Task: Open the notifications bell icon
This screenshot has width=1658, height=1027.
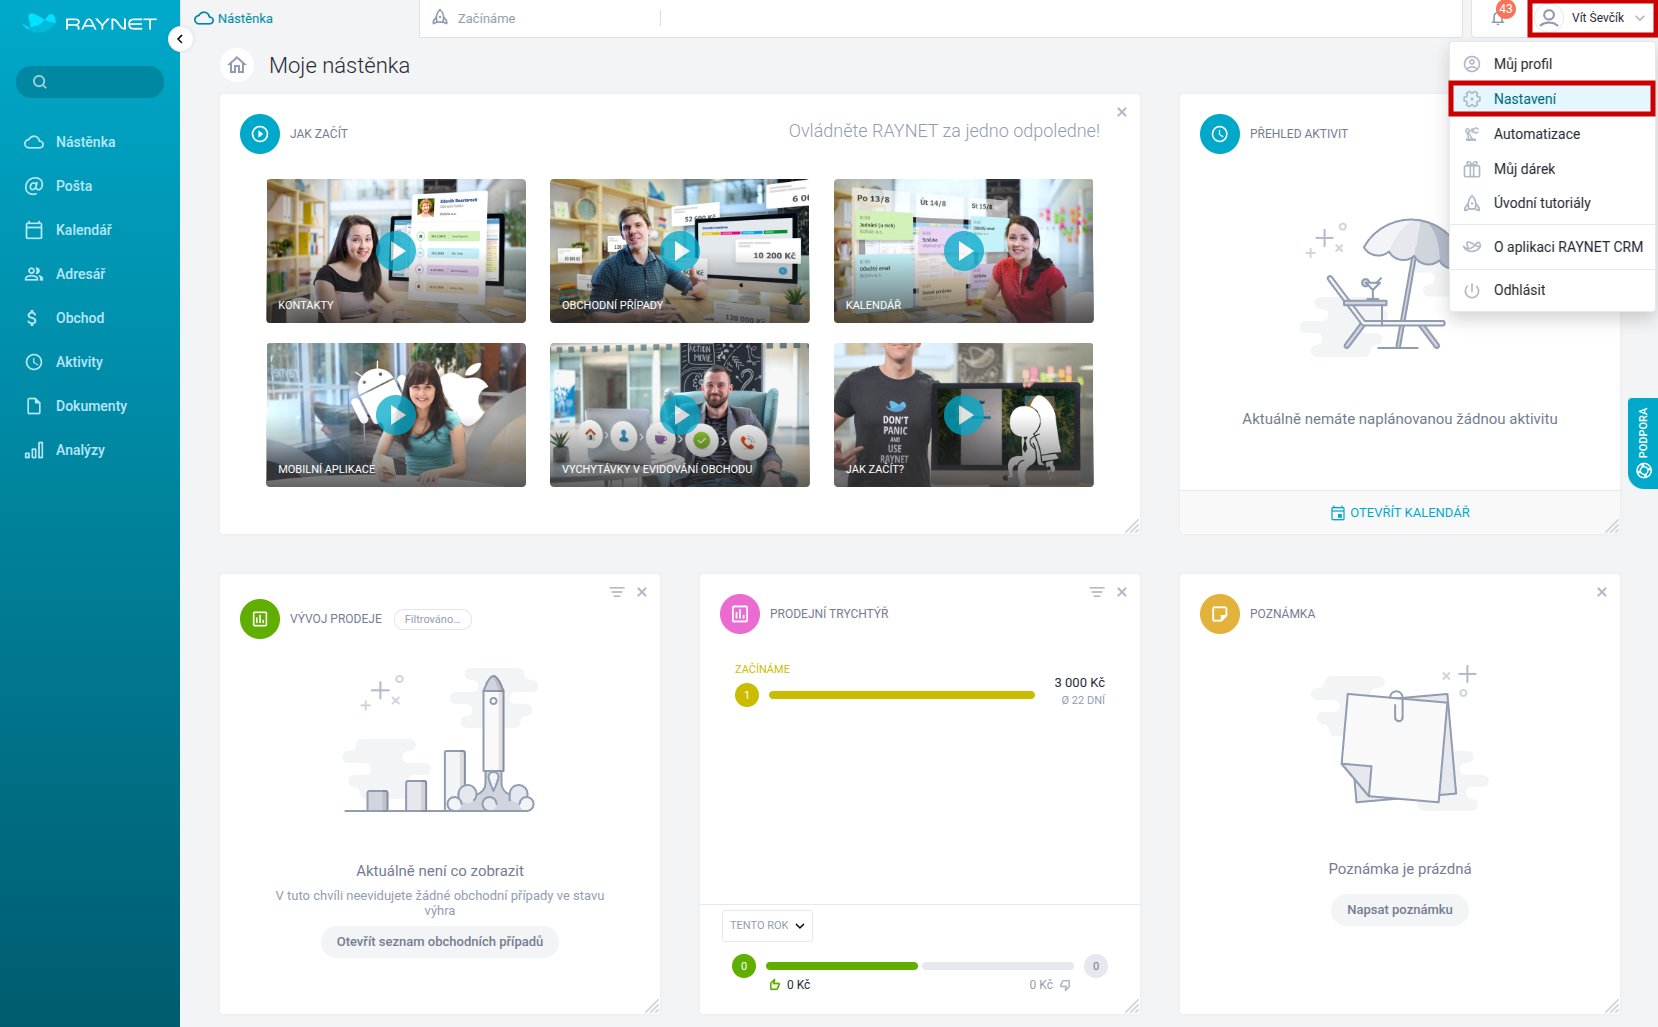Action: click(x=1498, y=18)
